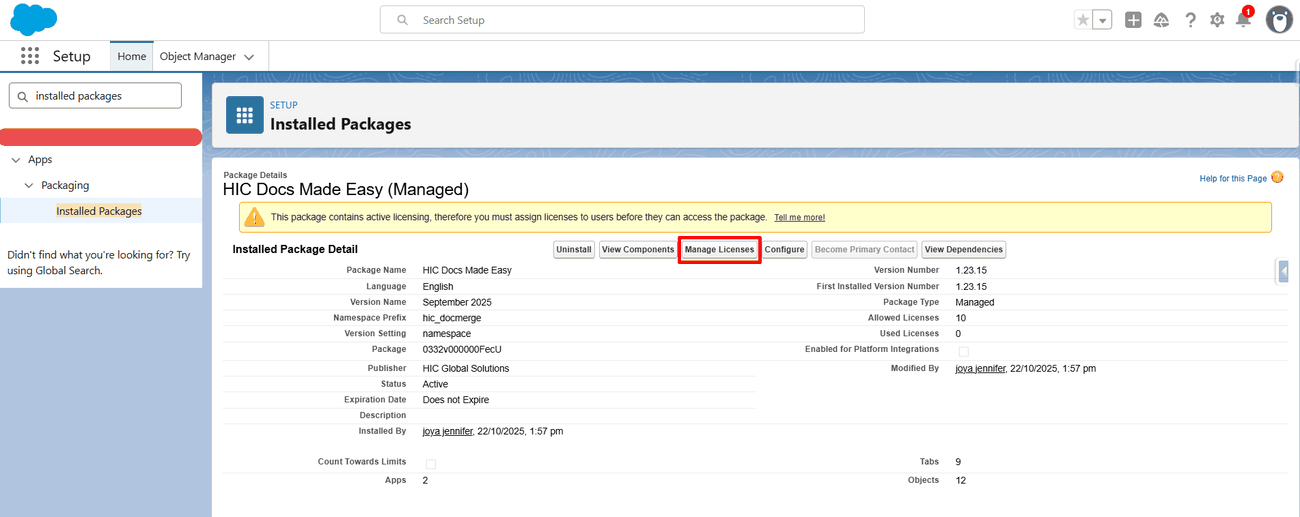Open the App Launcher dots grid
The height and width of the screenshot is (517, 1300).
(29, 56)
